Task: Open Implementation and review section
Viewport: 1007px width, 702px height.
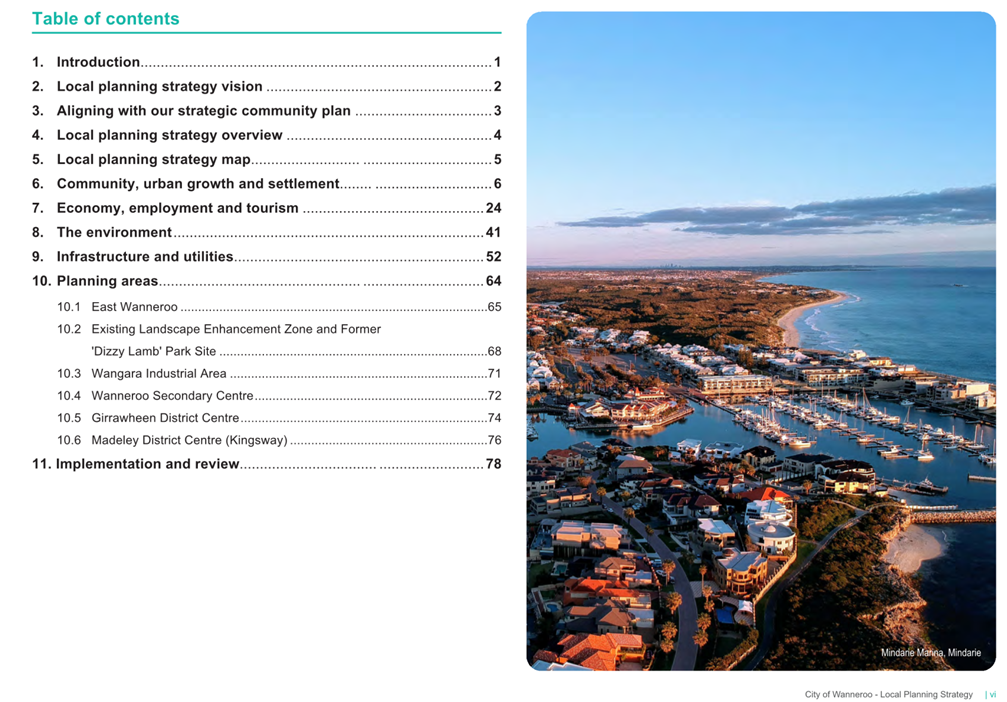Action: point(267,464)
